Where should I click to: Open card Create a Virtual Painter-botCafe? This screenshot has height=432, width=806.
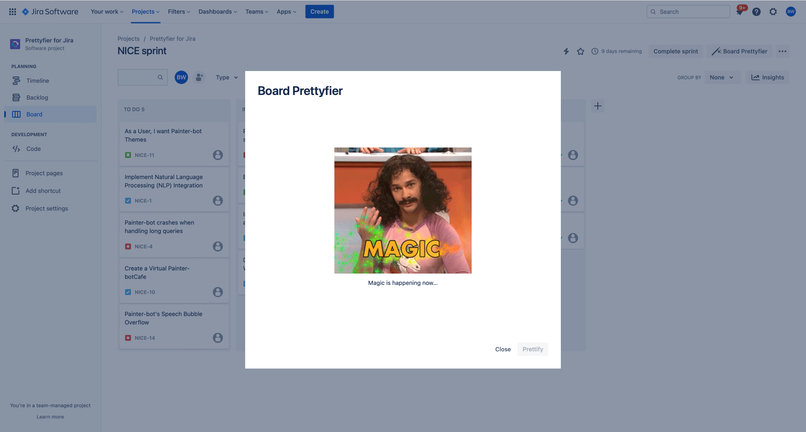[x=174, y=281]
